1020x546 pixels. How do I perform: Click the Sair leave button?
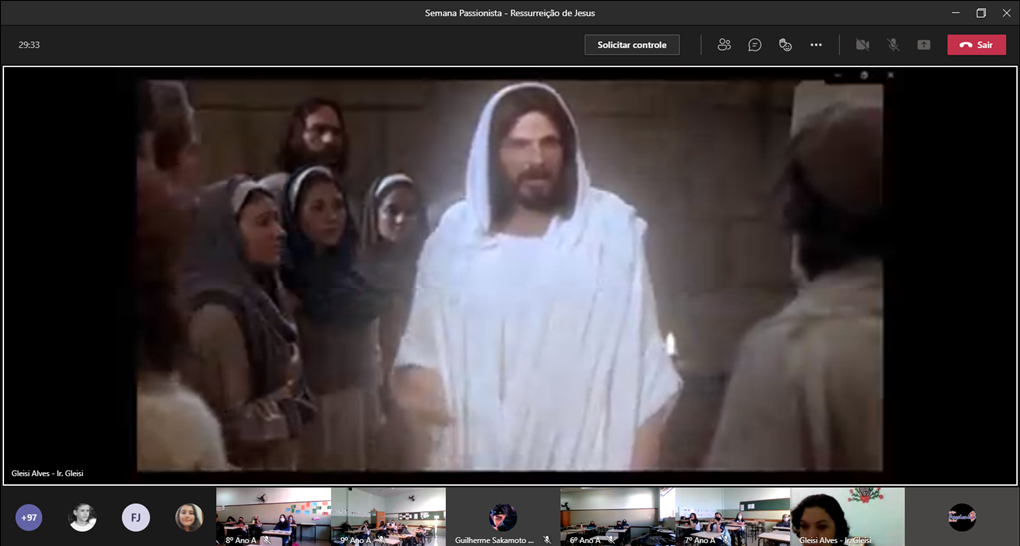(x=976, y=45)
